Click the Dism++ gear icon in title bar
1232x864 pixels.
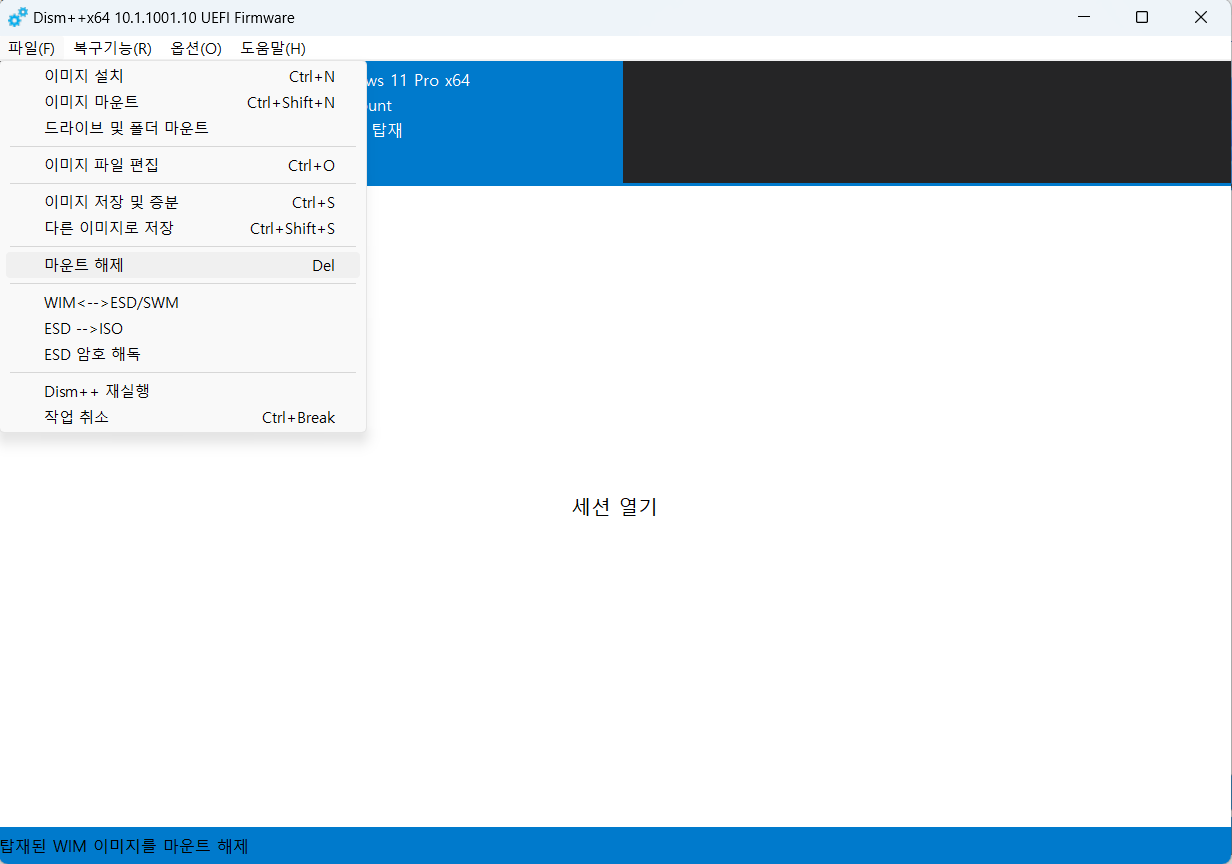[18, 18]
